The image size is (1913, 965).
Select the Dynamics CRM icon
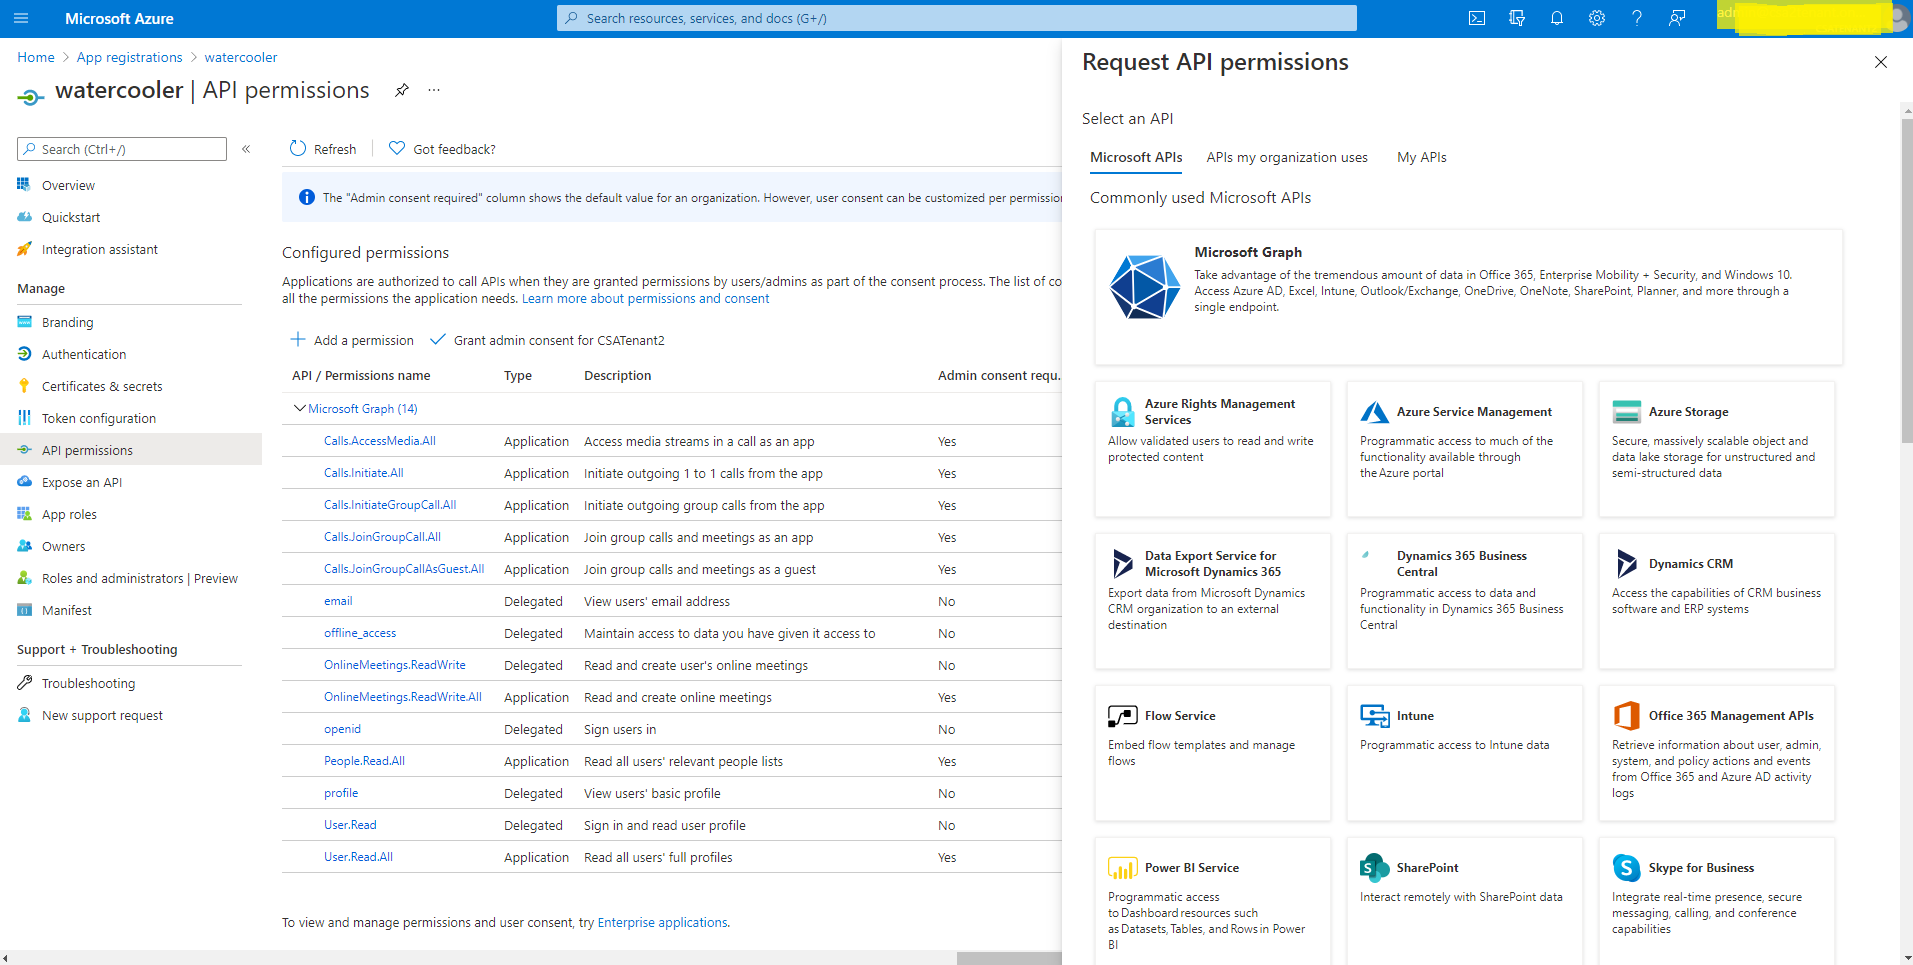[x=1627, y=564]
